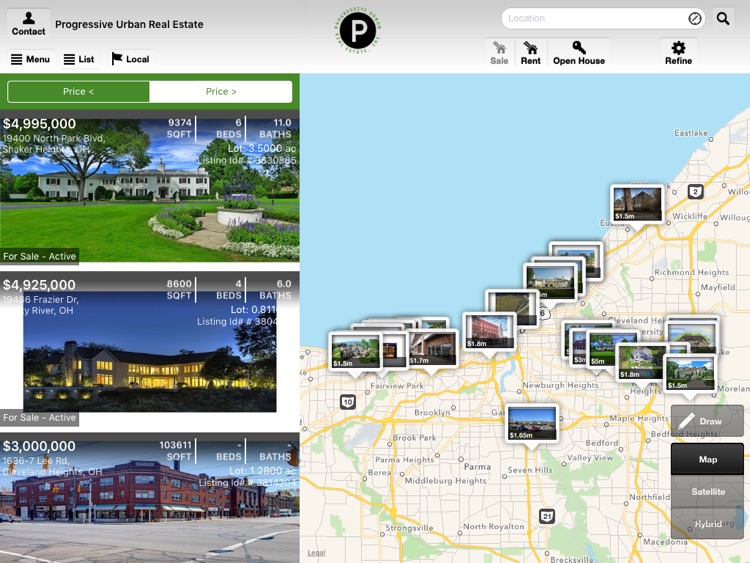The image size is (750, 563).
Task: Open the $3,000,000 Lee Rd listing
Action: (150, 497)
